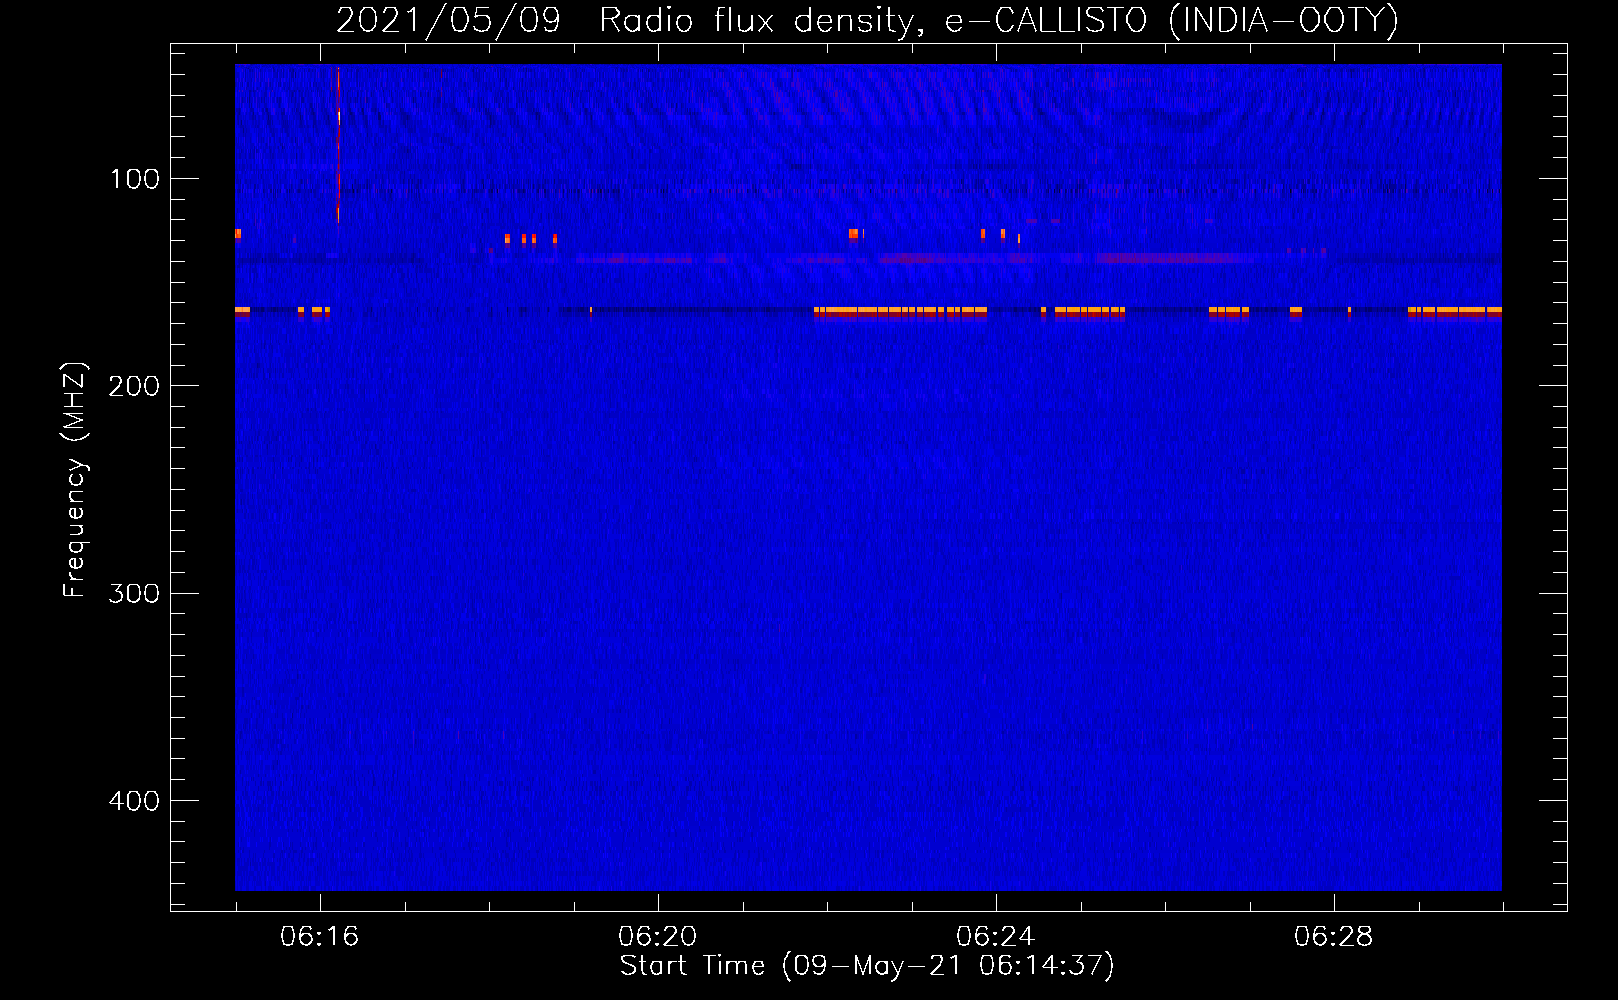This screenshot has width=1618, height=1000.
Task: Click the plot title naming e-CALLISTO (INDIA-OOTY)
Action: tap(867, 20)
